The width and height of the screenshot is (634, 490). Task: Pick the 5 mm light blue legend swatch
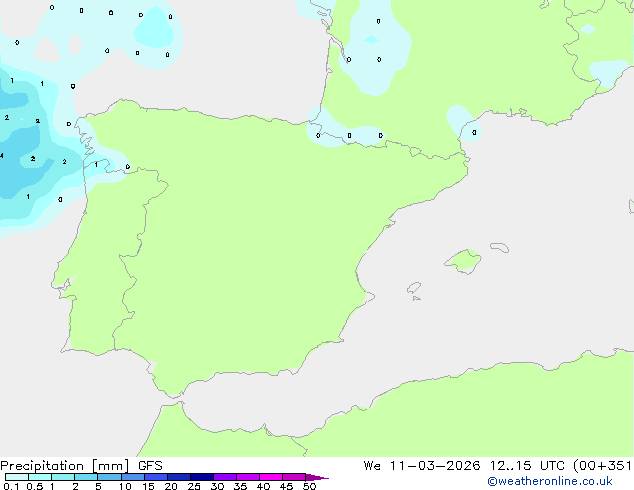tap(109, 477)
